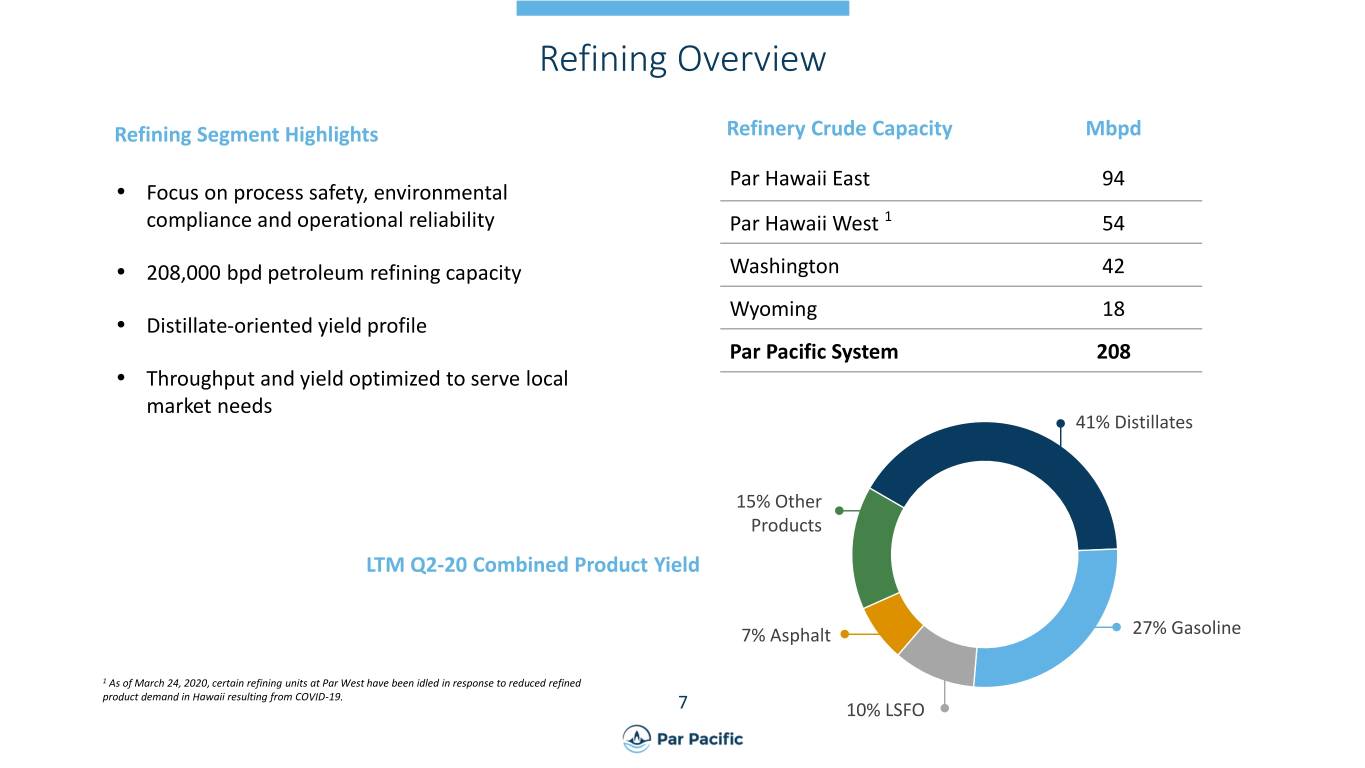
Task: Click the superscript 1 after Par Hawaii West
Action: click(x=888, y=218)
